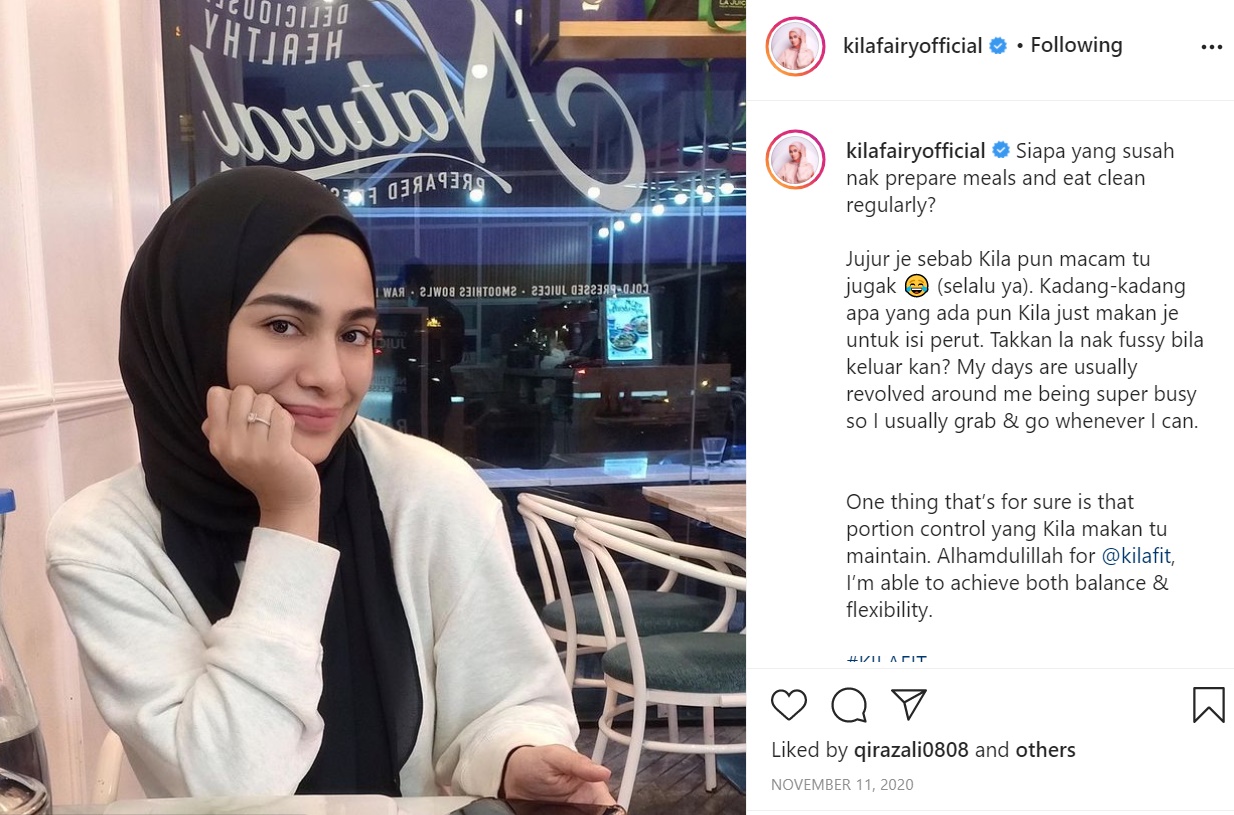Like the post with the heart icon
Screen dimensions: 1234x815
pyautogui.click(x=788, y=705)
